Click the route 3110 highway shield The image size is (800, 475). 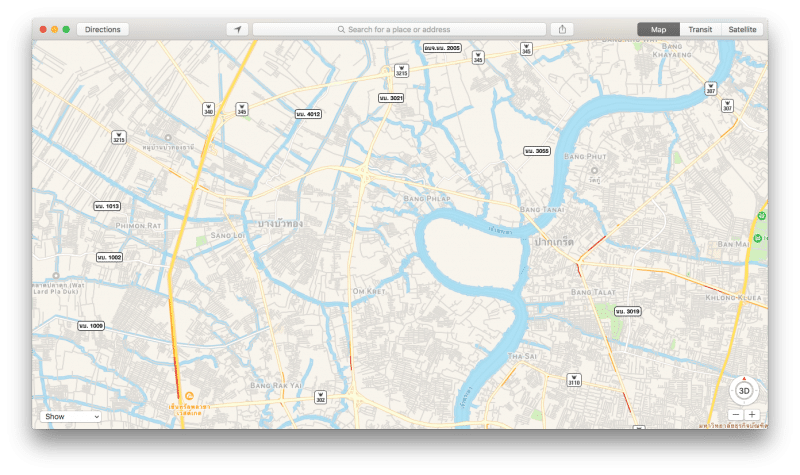[574, 380]
